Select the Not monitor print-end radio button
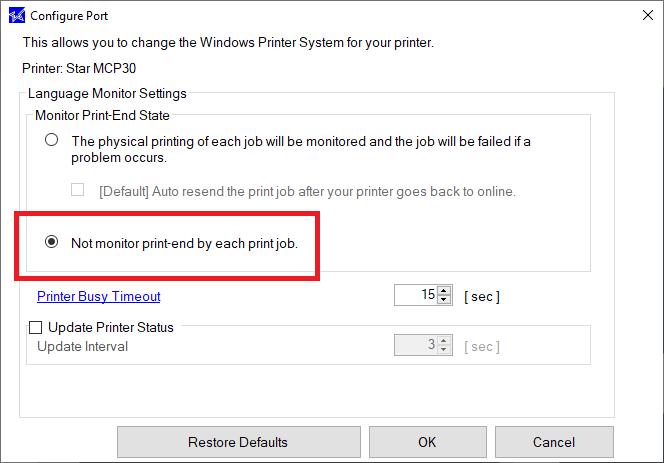The width and height of the screenshot is (664, 463). 52,241
